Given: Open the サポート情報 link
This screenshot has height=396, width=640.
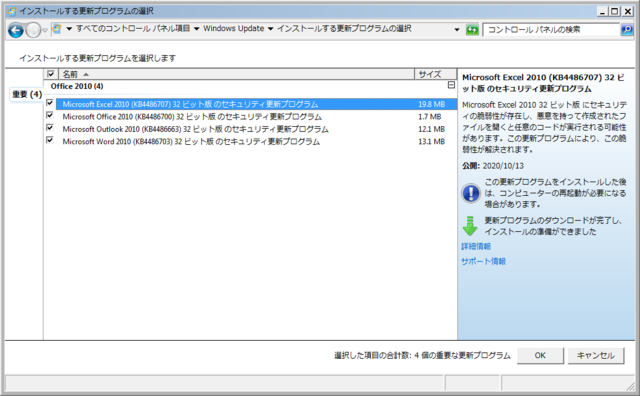Looking at the screenshot, I should (x=483, y=261).
